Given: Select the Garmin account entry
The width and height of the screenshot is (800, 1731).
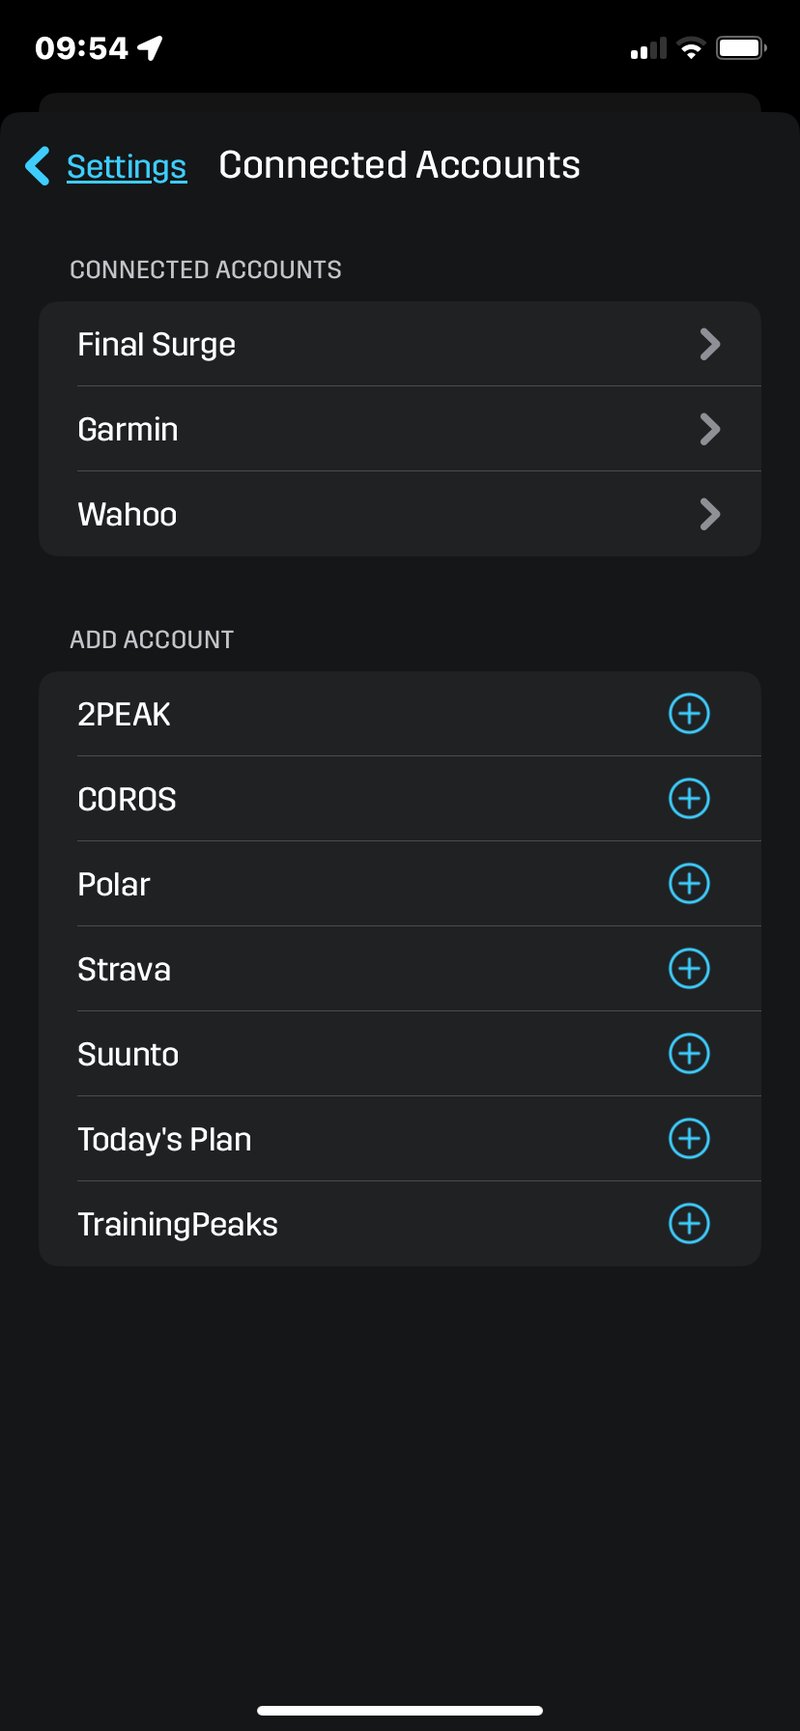Looking at the screenshot, I should pos(128,429).
